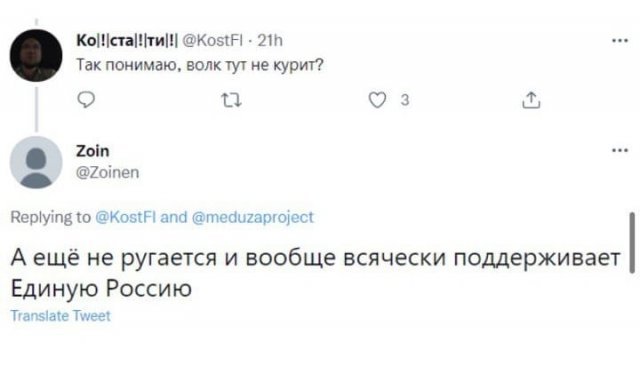Click Translate Tweet
The width and height of the screenshot is (640, 366).
click(x=60, y=316)
